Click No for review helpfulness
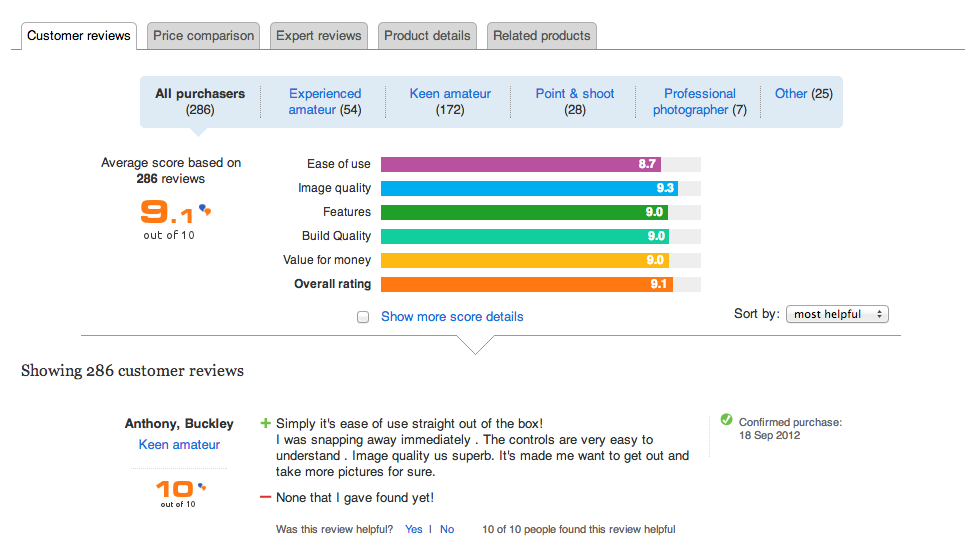Screen dimensions: 965x541 point(447,529)
